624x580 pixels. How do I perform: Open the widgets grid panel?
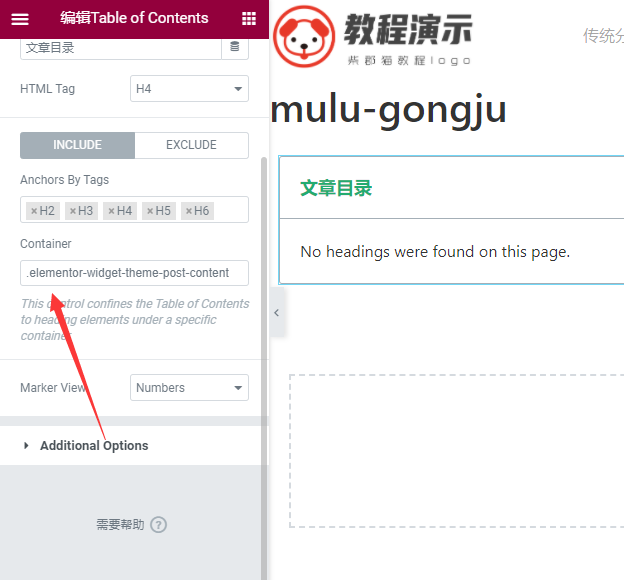[x=249, y=18]
